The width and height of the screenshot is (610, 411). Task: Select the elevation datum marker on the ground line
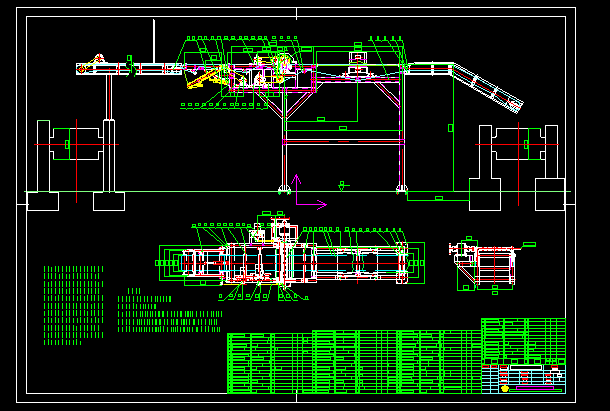tap(344, 186)
